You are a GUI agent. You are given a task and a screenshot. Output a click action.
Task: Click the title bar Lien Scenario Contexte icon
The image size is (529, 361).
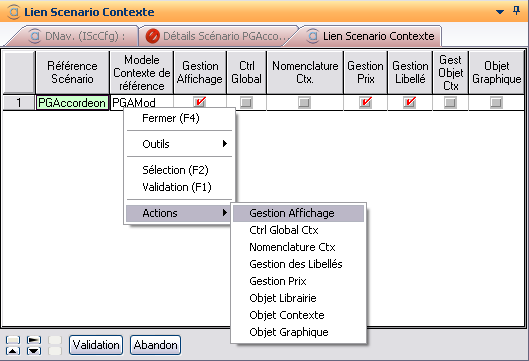[14, 12]
